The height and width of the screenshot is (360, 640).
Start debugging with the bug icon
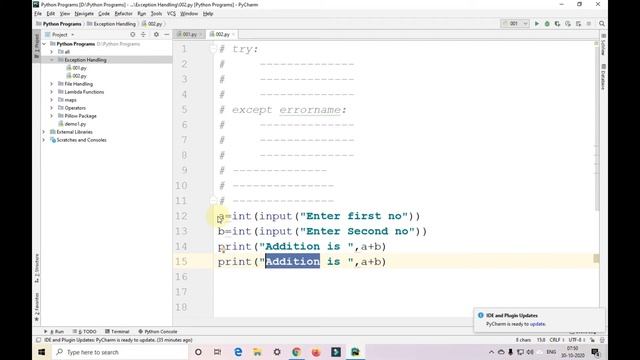[547, 24]
